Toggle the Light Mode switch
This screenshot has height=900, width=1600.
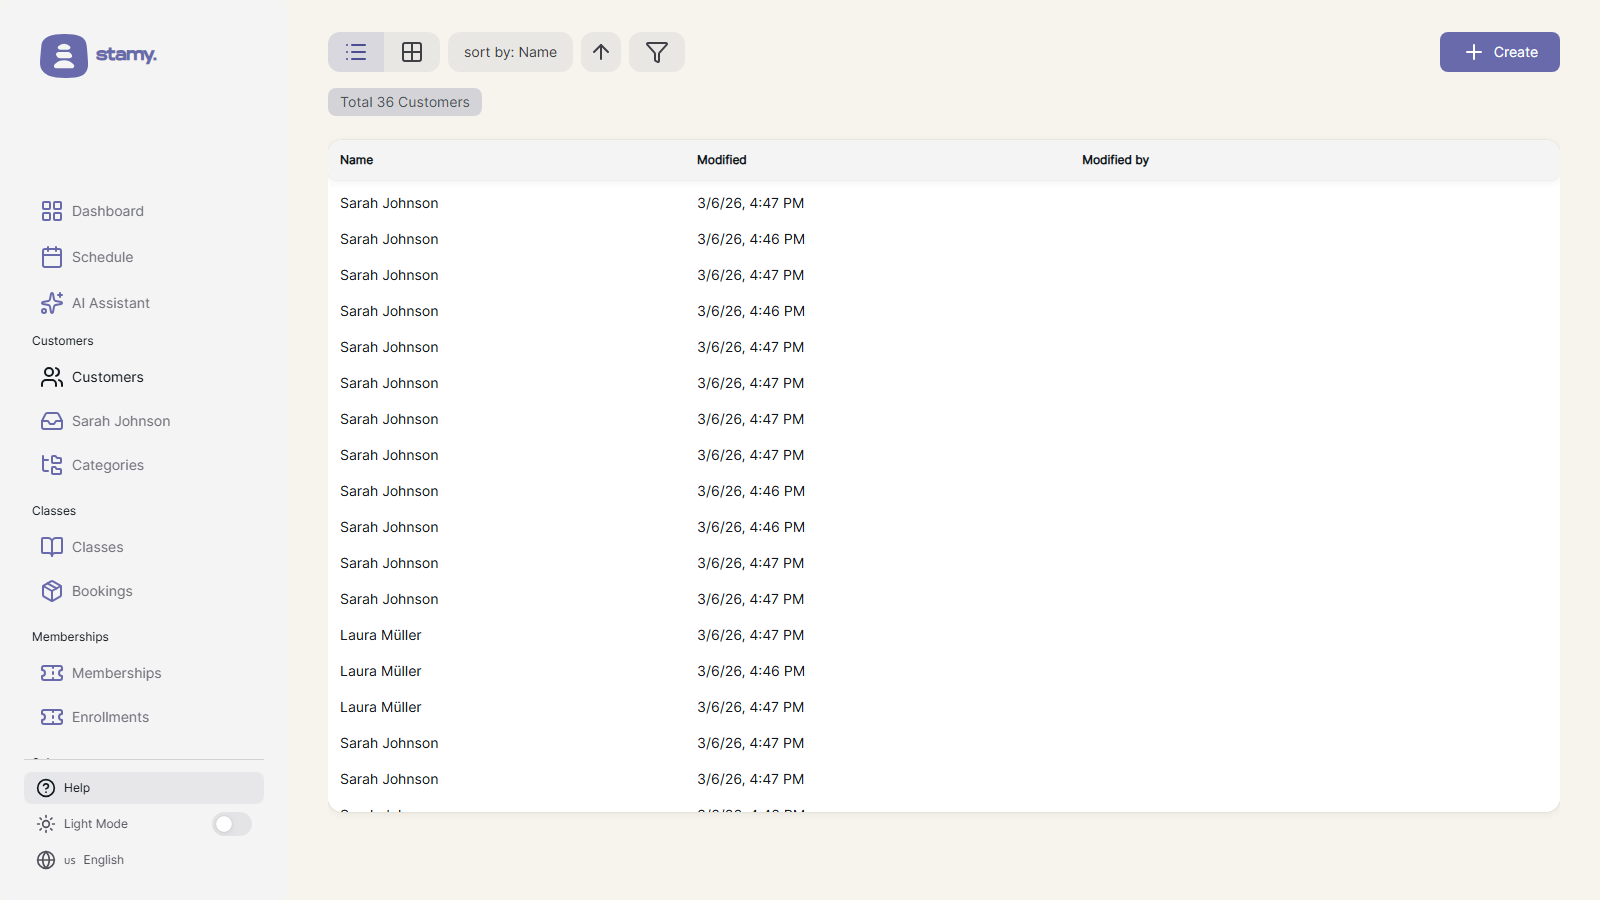coord(232,824)
